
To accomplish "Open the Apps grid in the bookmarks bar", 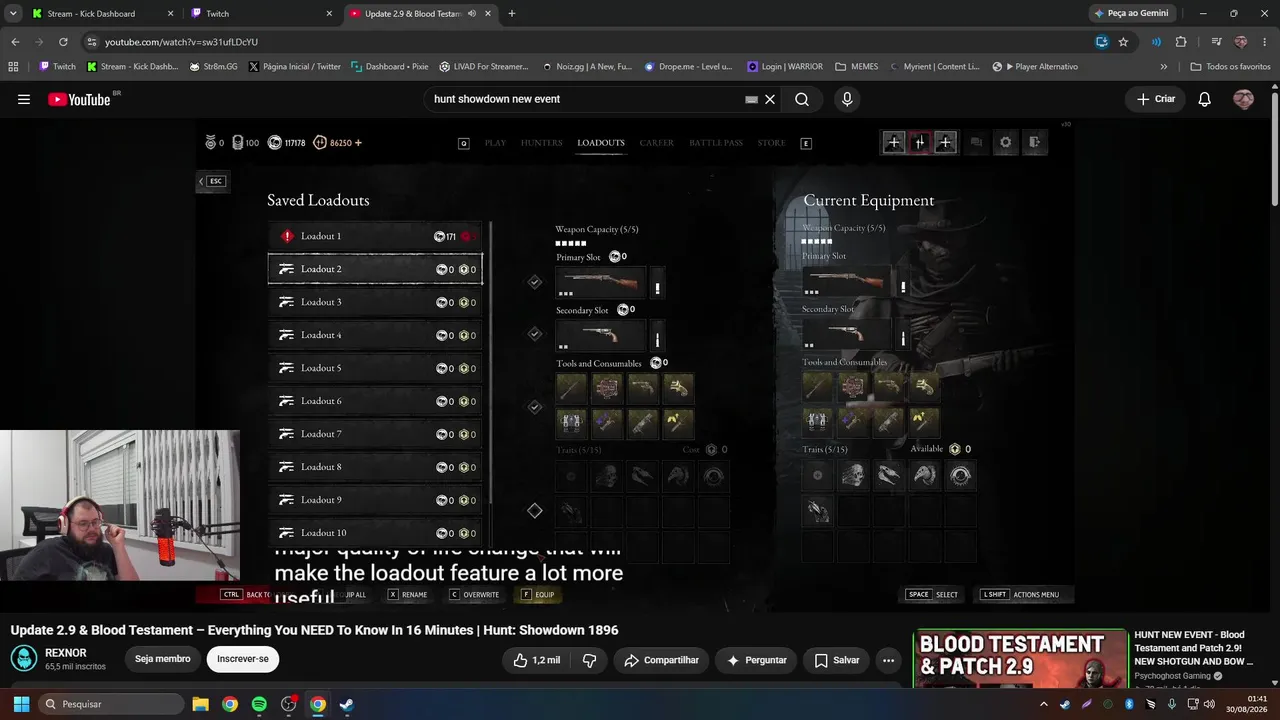I will pos(13,67).
